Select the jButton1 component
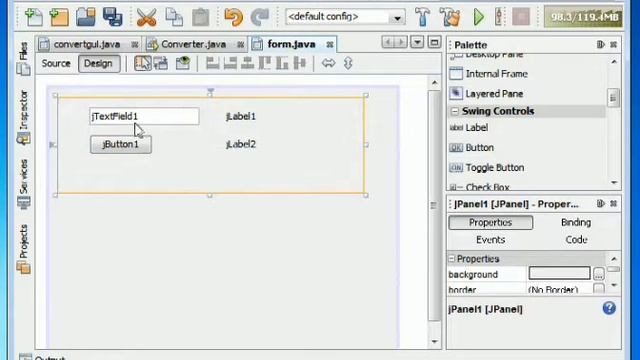This screenshot has width=640, height=360. point(121,144)
